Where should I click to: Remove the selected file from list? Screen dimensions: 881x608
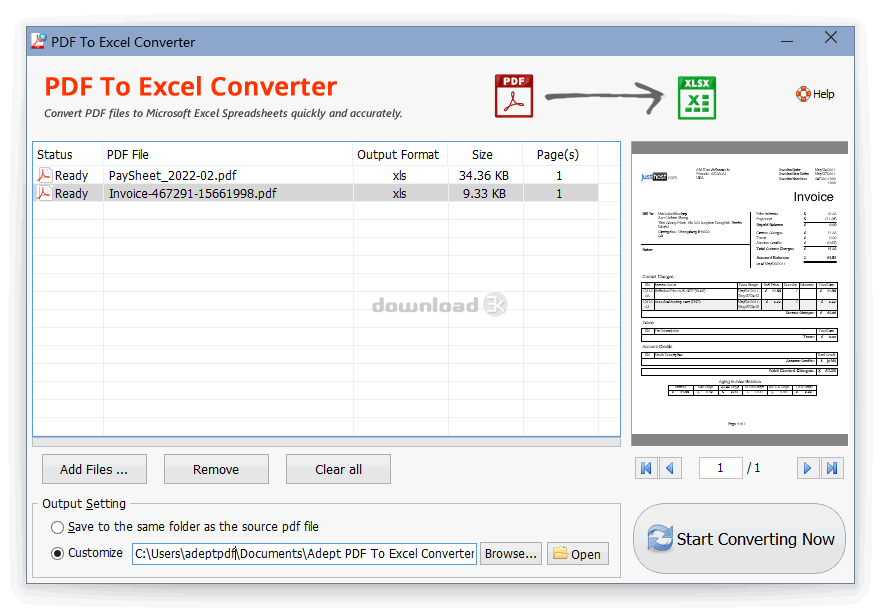pos(216,469)
